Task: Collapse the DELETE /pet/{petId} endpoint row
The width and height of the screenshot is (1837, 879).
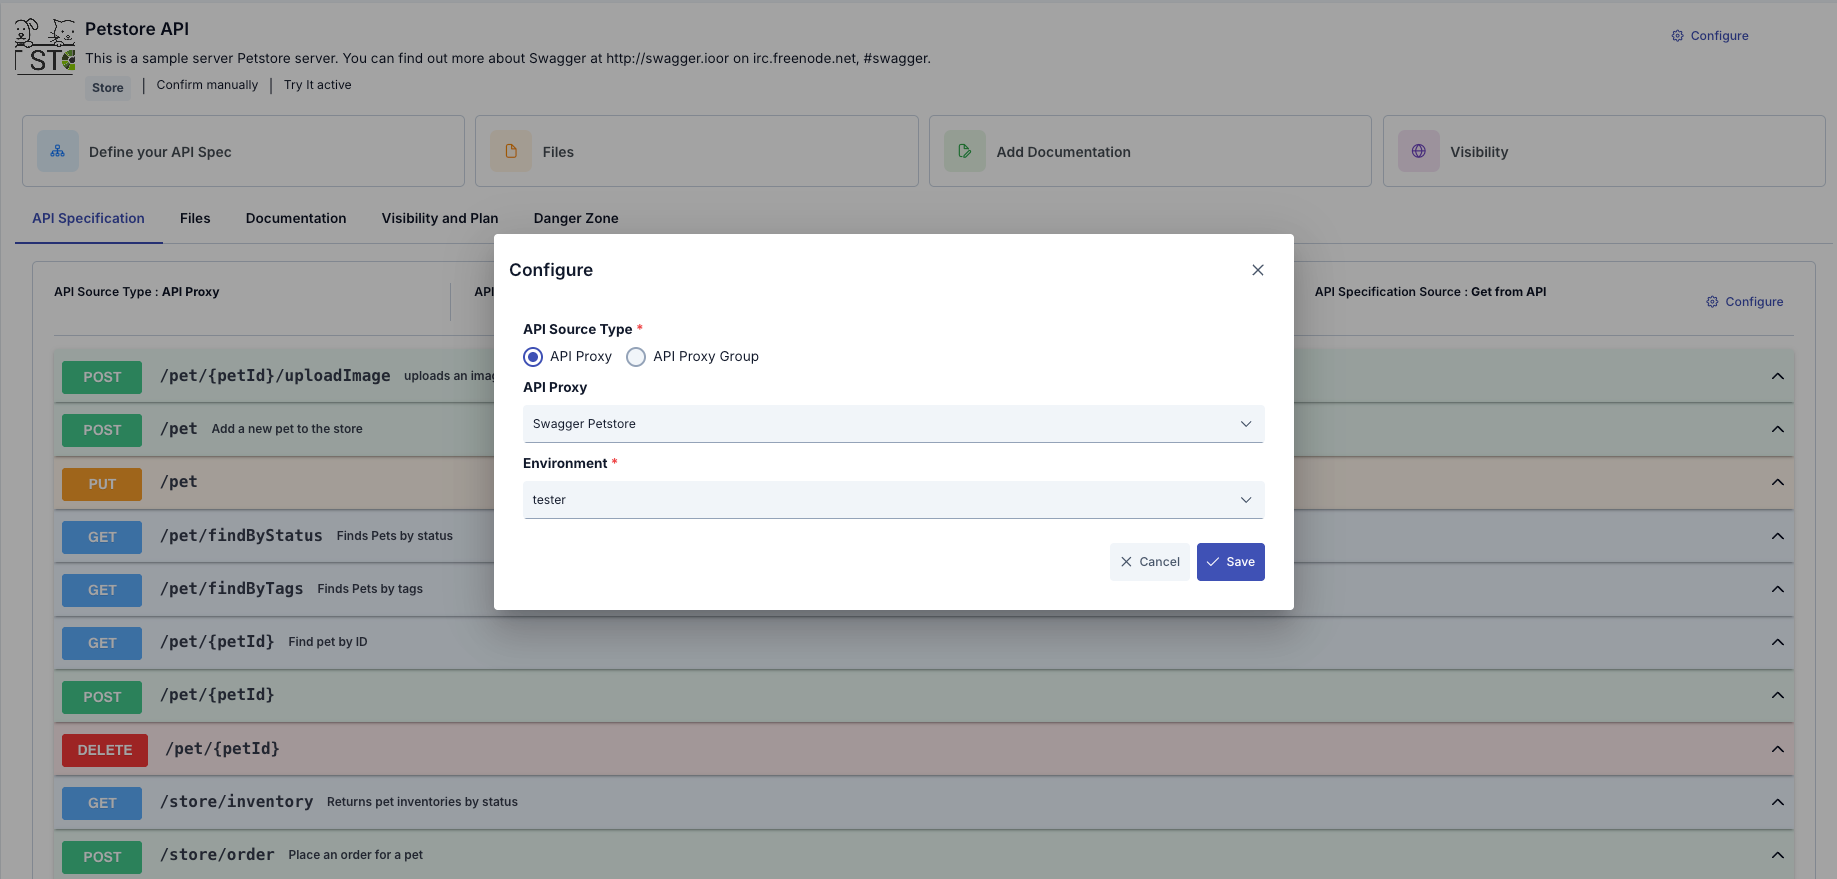Action: tap(1777, 749)
